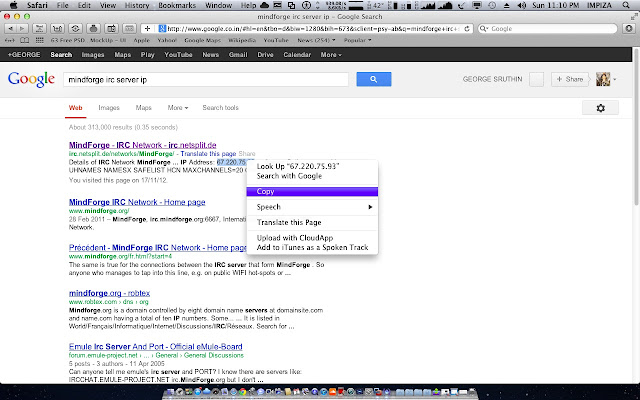Click +GEORGE in the Google bar
Image resolution: width=640 pixels, height=400 pixels.
click(x=24, y=55)
